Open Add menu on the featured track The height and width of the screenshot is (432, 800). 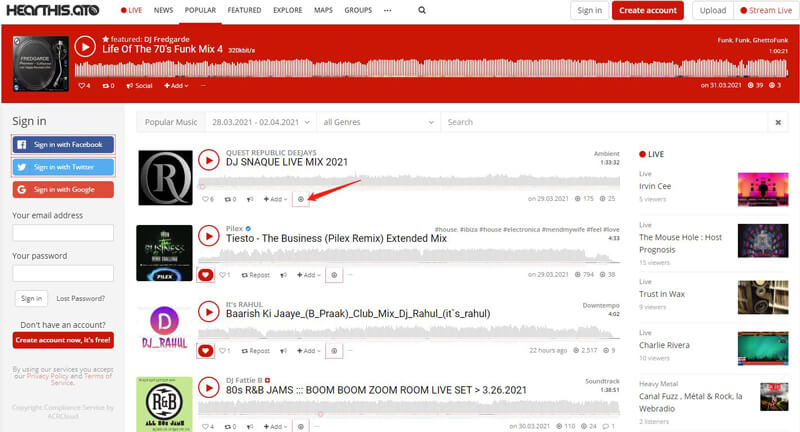tap(176, 86)
